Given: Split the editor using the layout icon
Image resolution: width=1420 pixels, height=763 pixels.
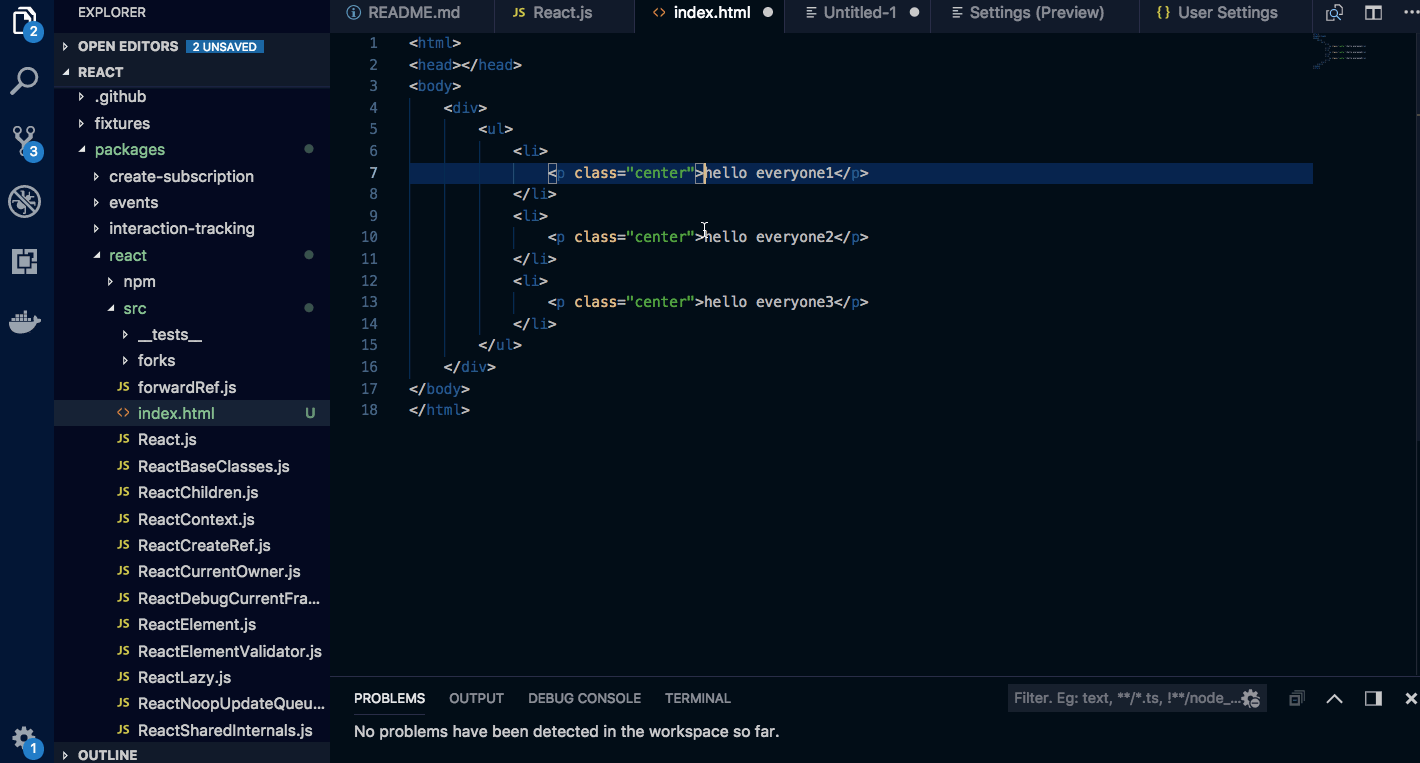Looking at the screenshot, I should coord(1372,13).
